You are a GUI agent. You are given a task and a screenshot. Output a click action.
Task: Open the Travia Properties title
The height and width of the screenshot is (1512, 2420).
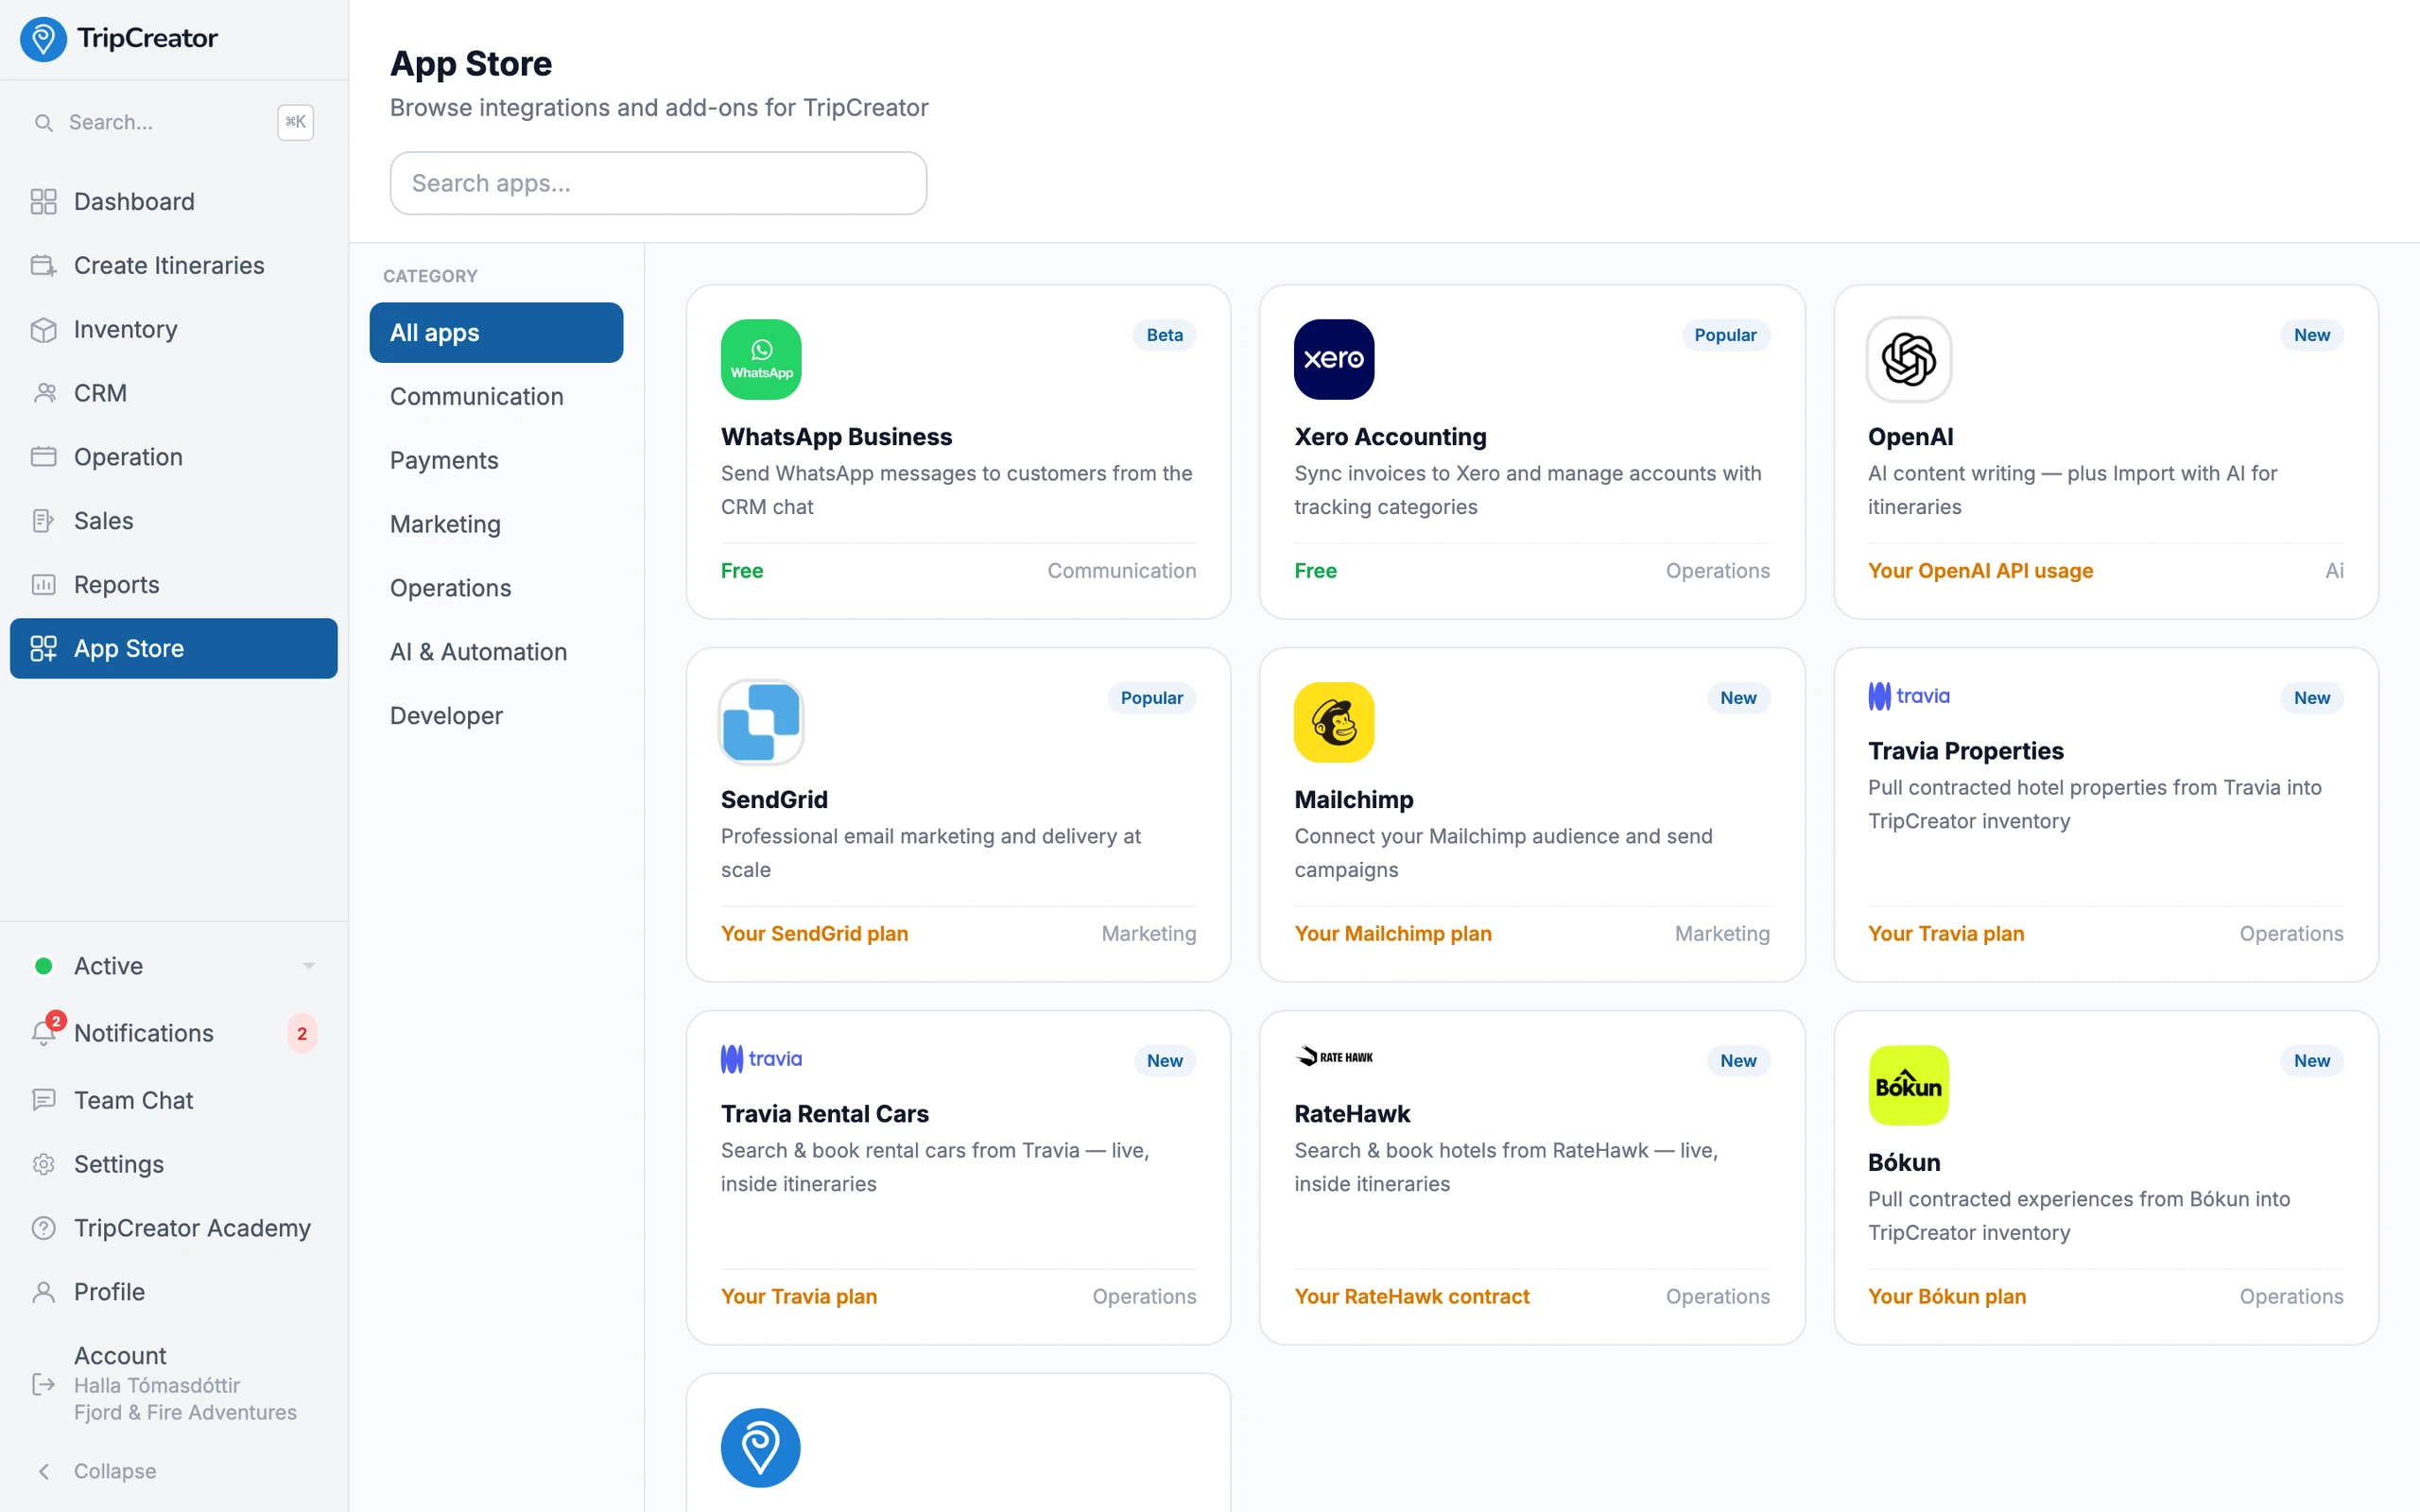[x=1965, y=751]
